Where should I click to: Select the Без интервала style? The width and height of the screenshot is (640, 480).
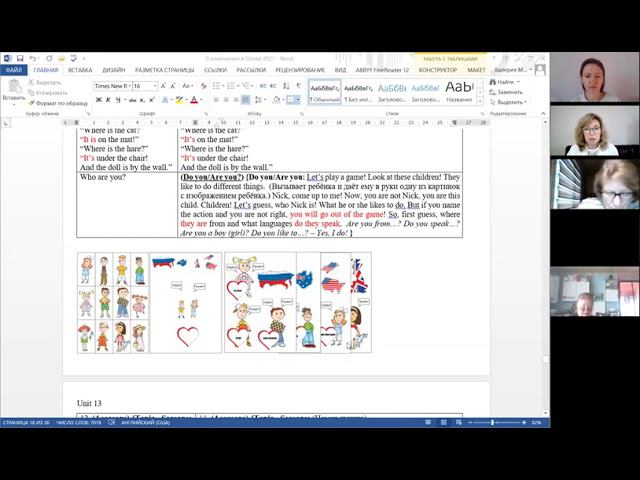358,92
